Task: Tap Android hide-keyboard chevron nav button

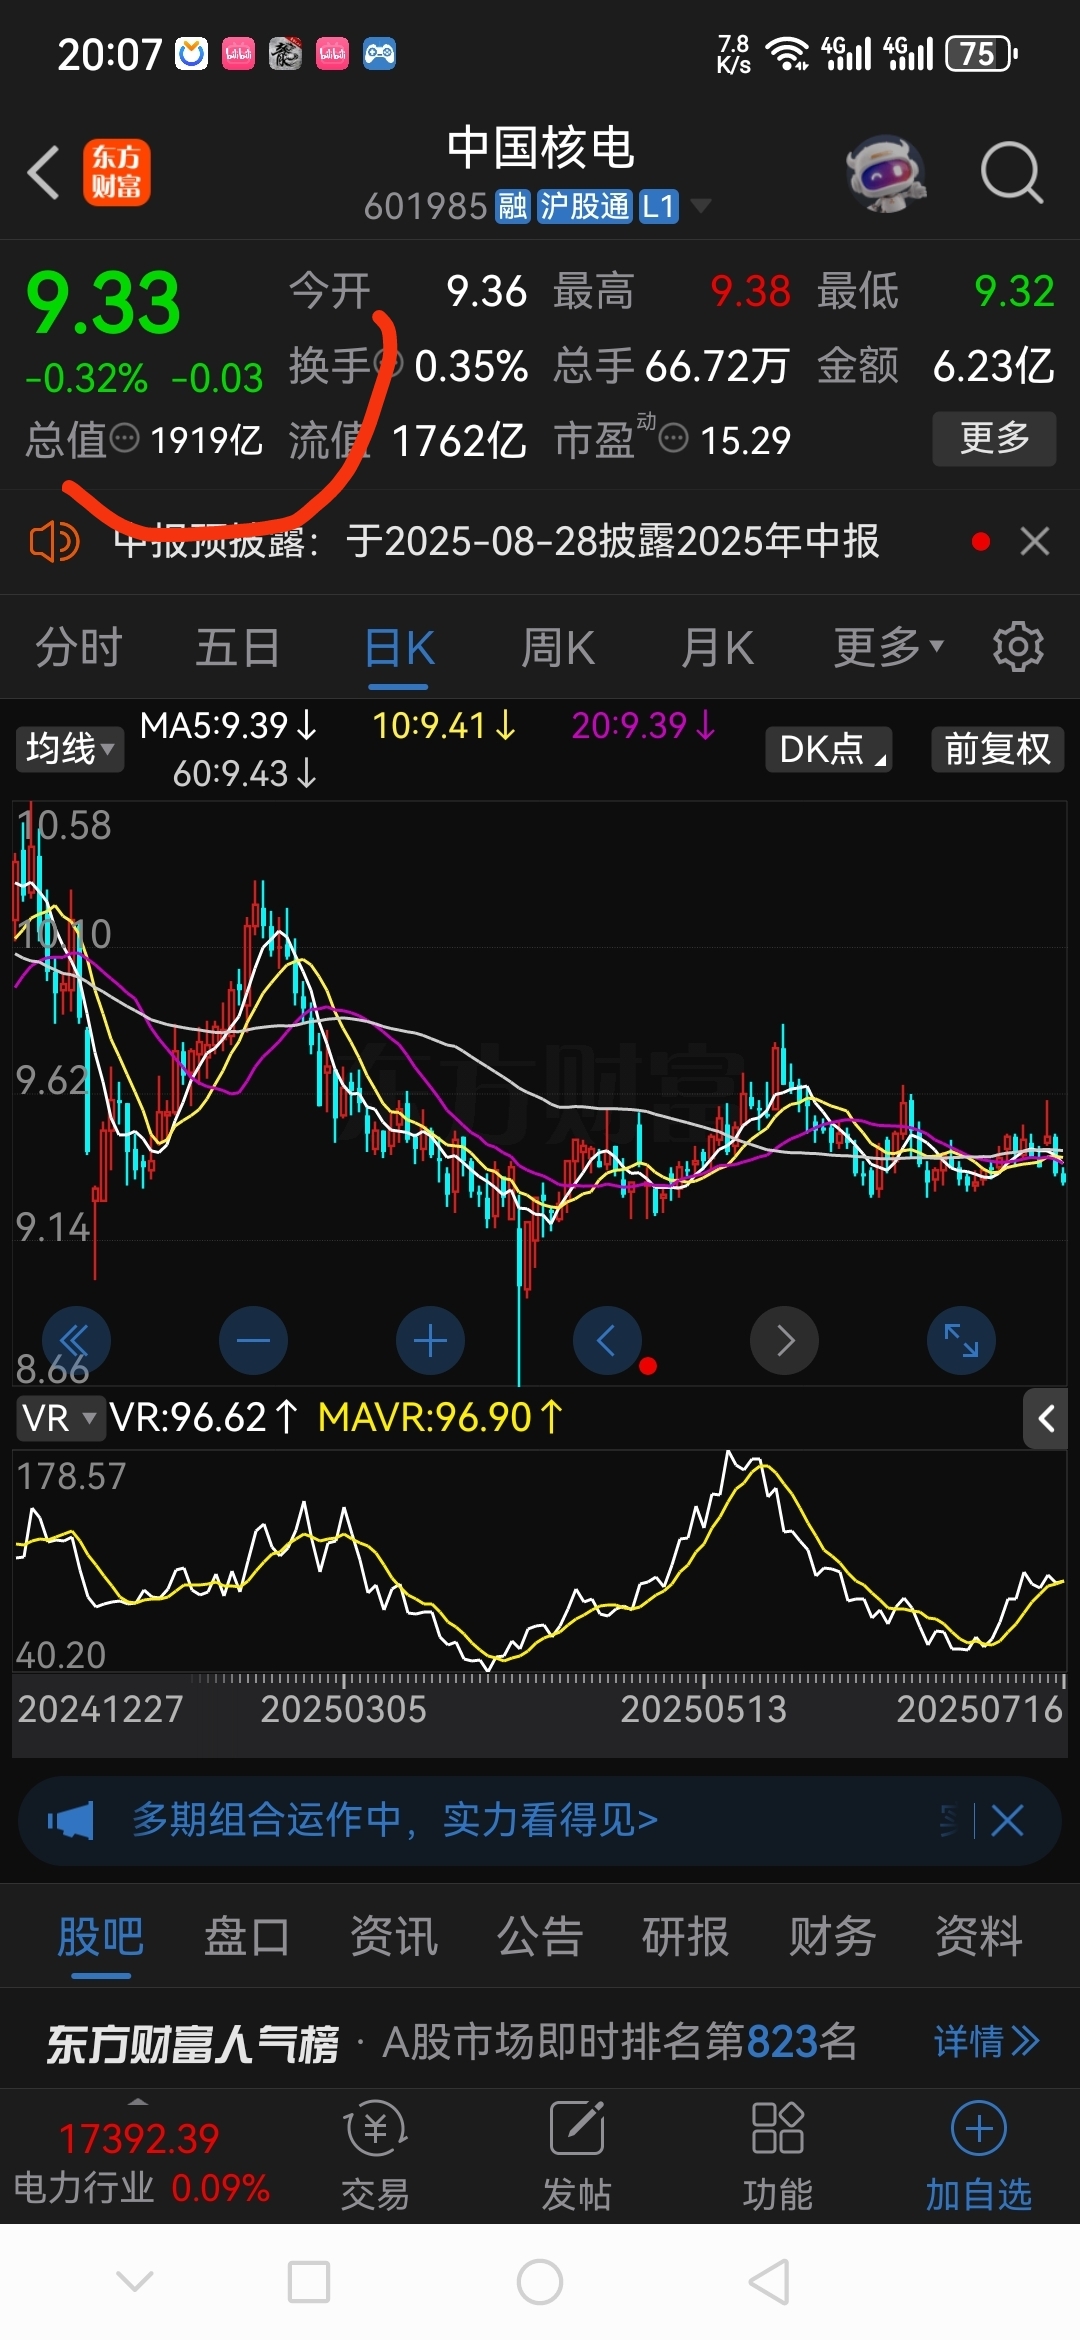Action: tap(135, 2281)
